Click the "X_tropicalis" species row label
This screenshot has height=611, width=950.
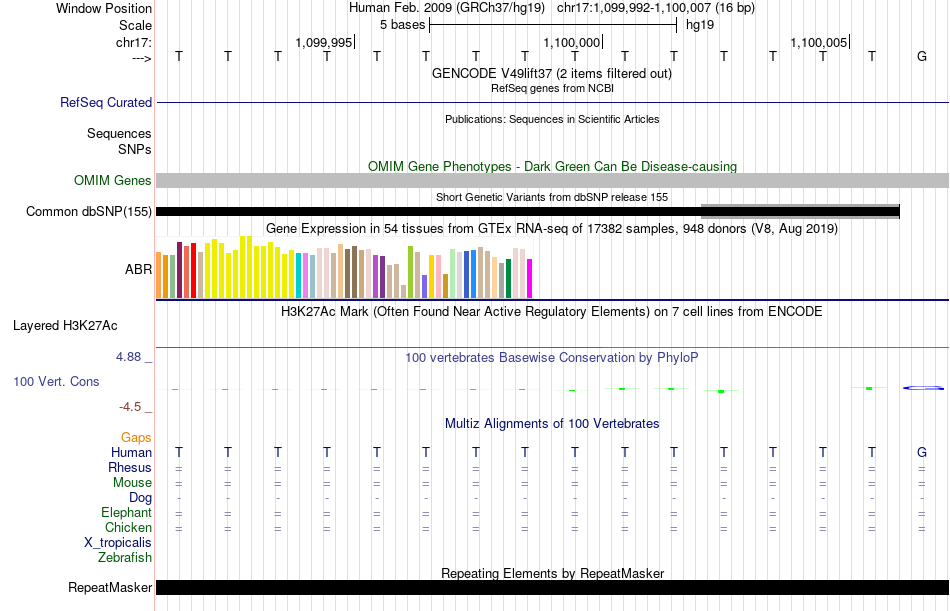[118, 543]
